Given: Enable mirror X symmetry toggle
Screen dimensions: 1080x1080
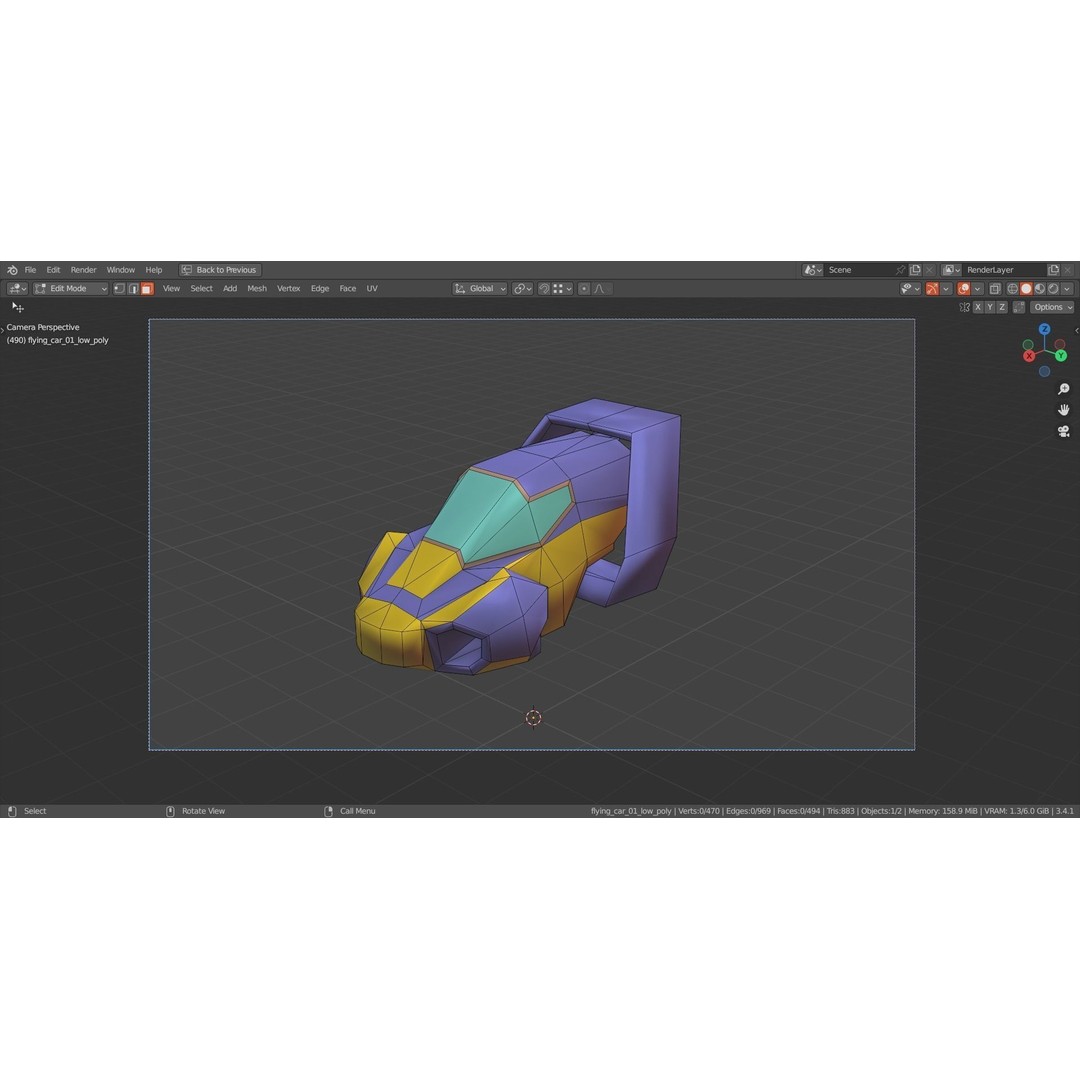Looking at the screenshot, I should [977, 307].
